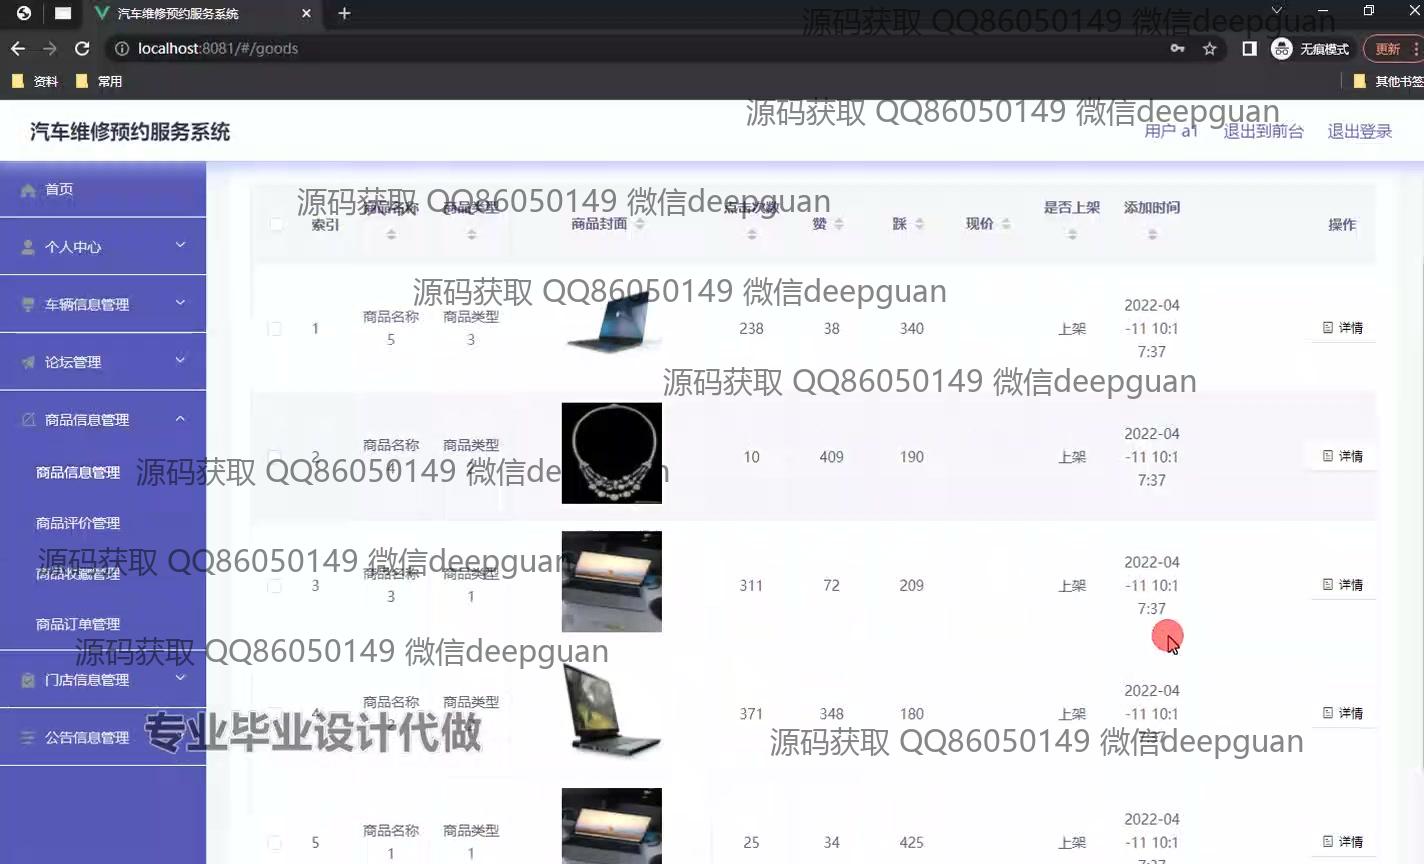Image resolution: width=1424 pixels, height=864 pixels.
Task: Go to 首页 in the sidebar
Action: point(103,189)
